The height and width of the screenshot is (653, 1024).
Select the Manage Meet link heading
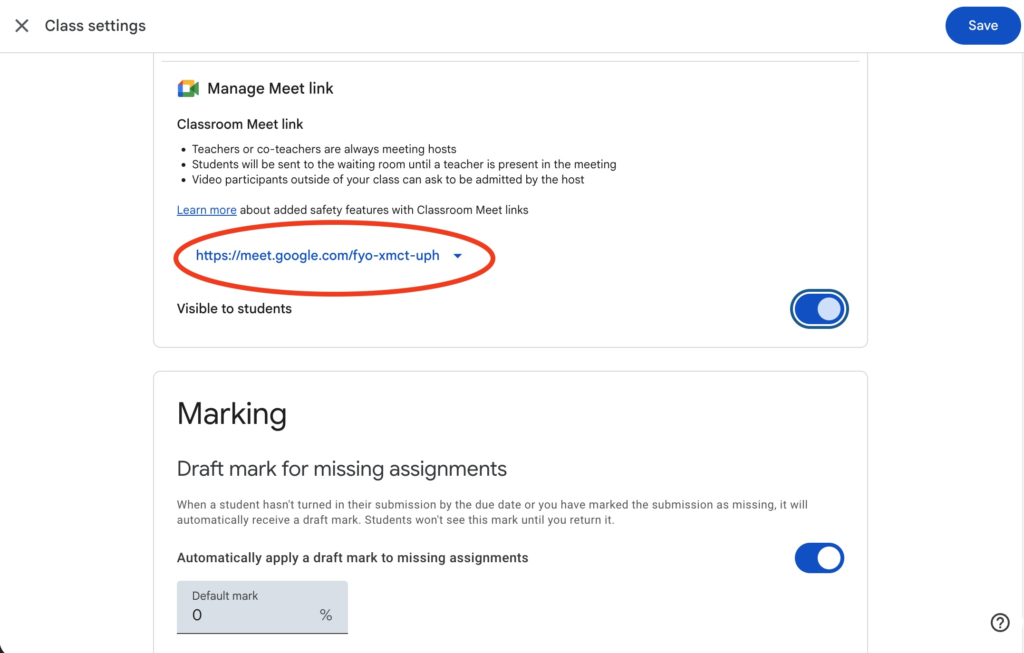click(x=270, y=89)
